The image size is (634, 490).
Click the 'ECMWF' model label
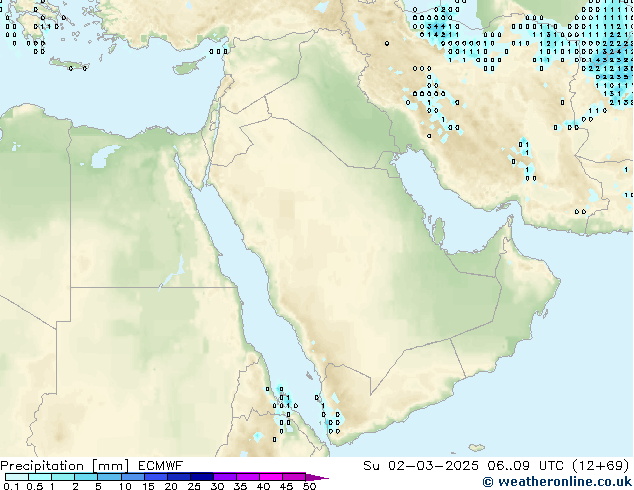point(161,466)
